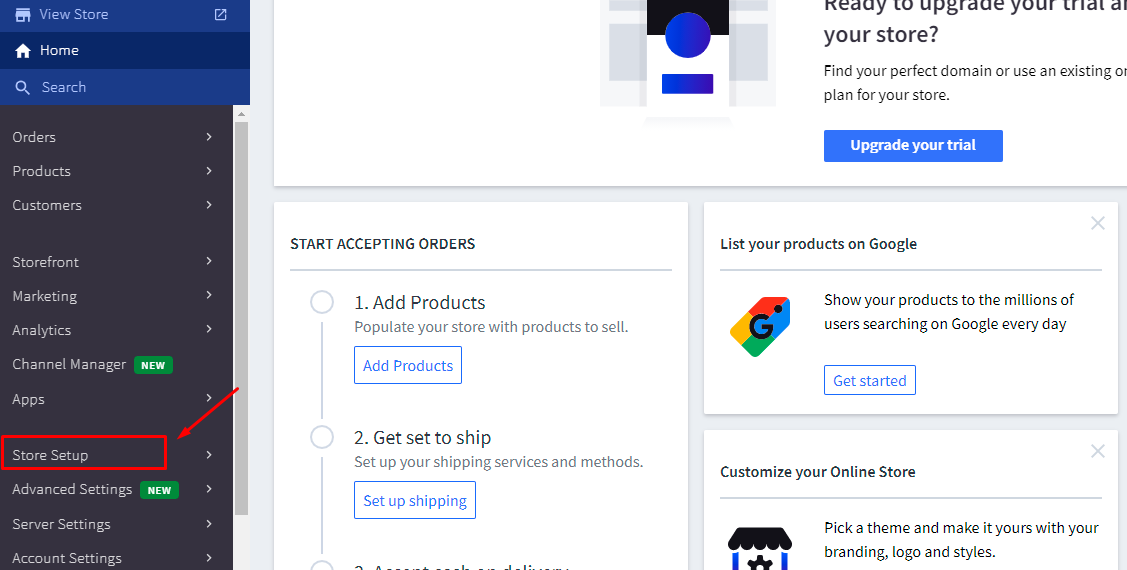Mark step 2 Get set to ship circle
The height and width of the screenshot is (570, 1127).
pyautogui.click(x=322, y=437)
